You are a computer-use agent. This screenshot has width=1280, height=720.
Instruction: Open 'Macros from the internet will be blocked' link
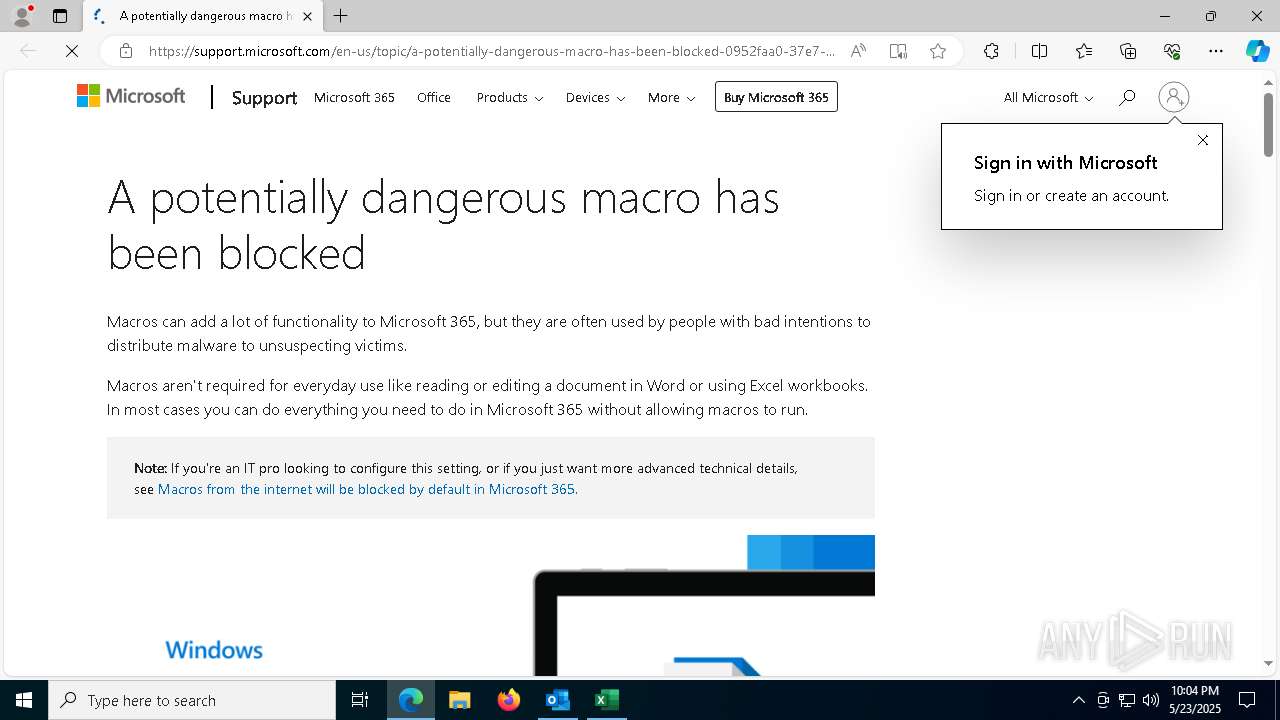[366, 489]
